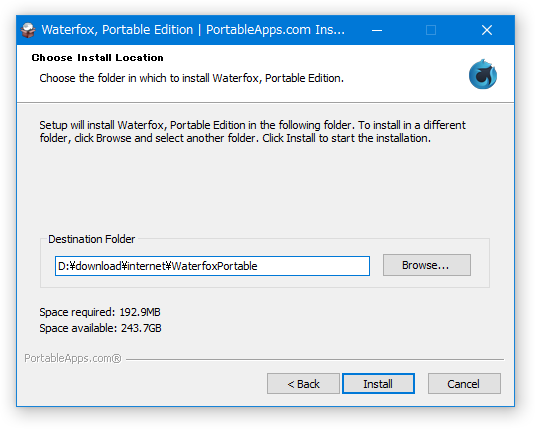535x429 pixels.
Task: Click the 'Destination Folder' group label
Action: pos(91,239)
